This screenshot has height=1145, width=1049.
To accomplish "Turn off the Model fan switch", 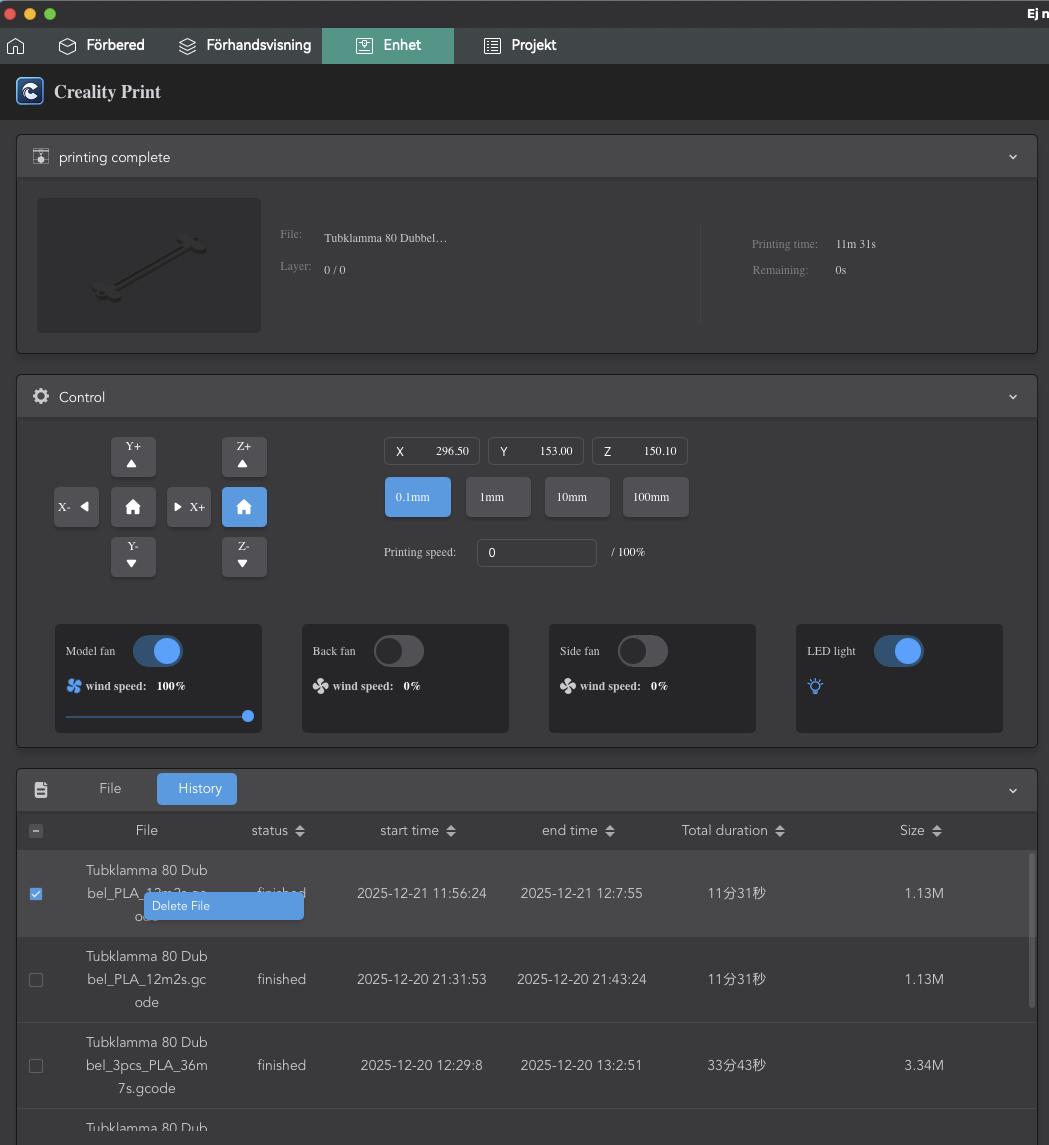I will pos(158,651).
